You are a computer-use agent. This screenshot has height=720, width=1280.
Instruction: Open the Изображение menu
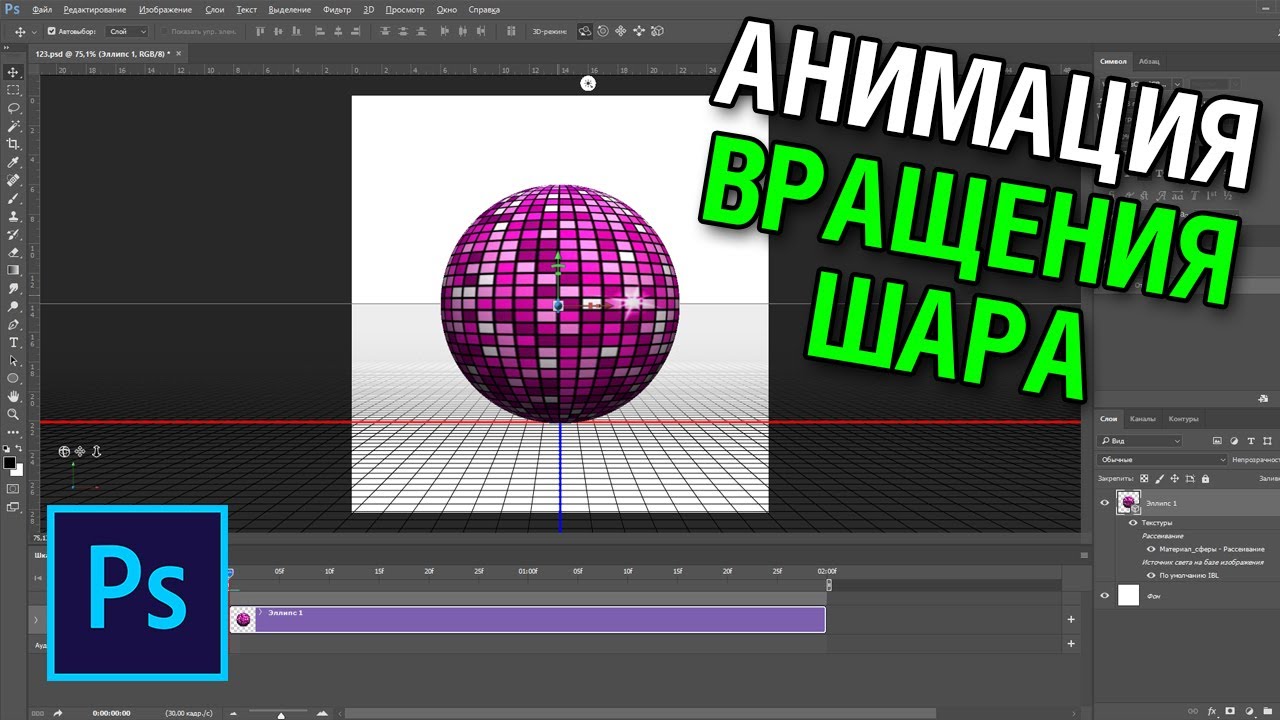point(166,9)
